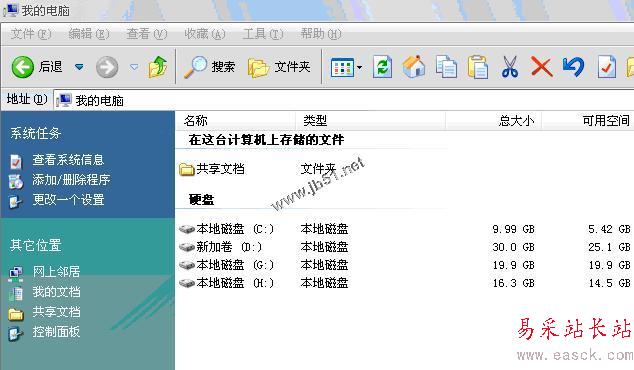Open the 编辑 (E) menu

click(x=89, y=34)
